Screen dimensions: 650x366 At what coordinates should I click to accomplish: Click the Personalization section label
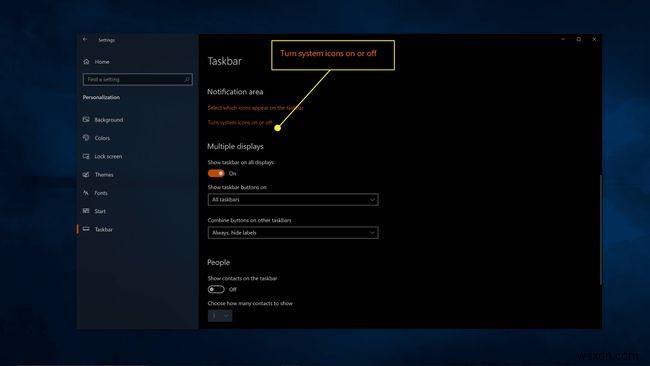[101, 97]
